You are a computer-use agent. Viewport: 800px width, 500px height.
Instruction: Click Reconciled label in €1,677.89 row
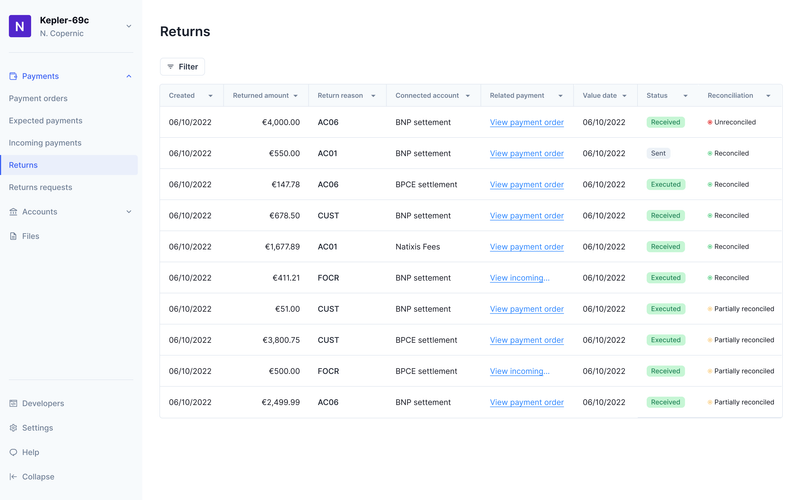731,247
